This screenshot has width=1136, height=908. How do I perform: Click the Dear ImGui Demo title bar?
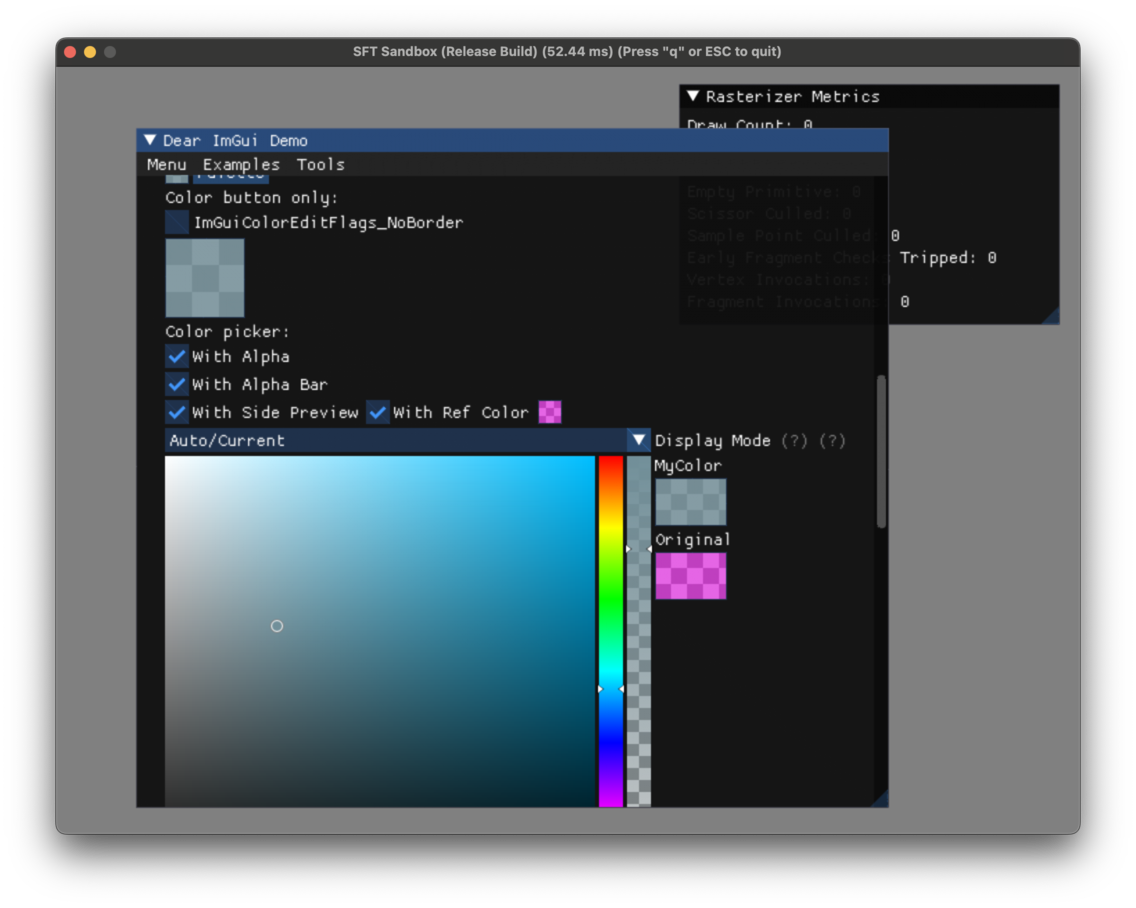click(x=512, y=141)
